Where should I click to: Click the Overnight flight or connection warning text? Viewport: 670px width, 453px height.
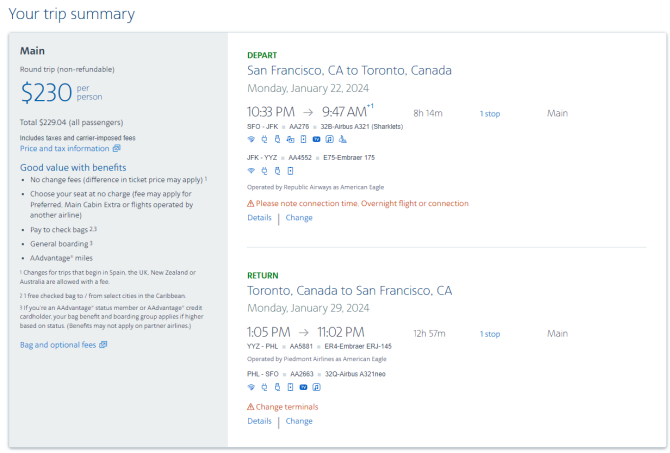point(415,203)
